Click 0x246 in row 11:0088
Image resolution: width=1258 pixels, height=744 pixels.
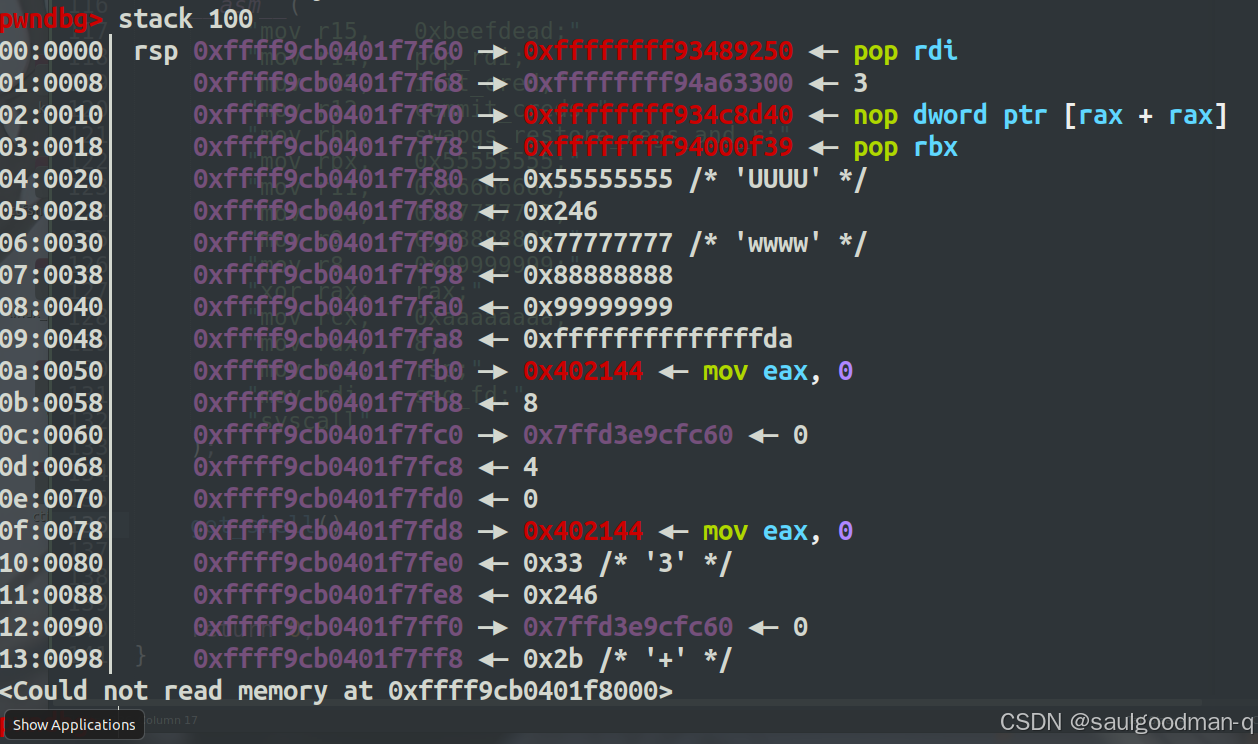(560, 595)
